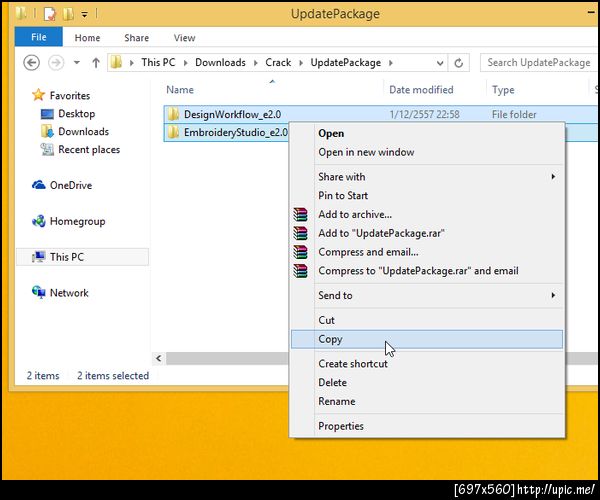Screen dimensions: 600x500
Task: Choose Add to archive... WinRAR entry
Action: point(427,214)
